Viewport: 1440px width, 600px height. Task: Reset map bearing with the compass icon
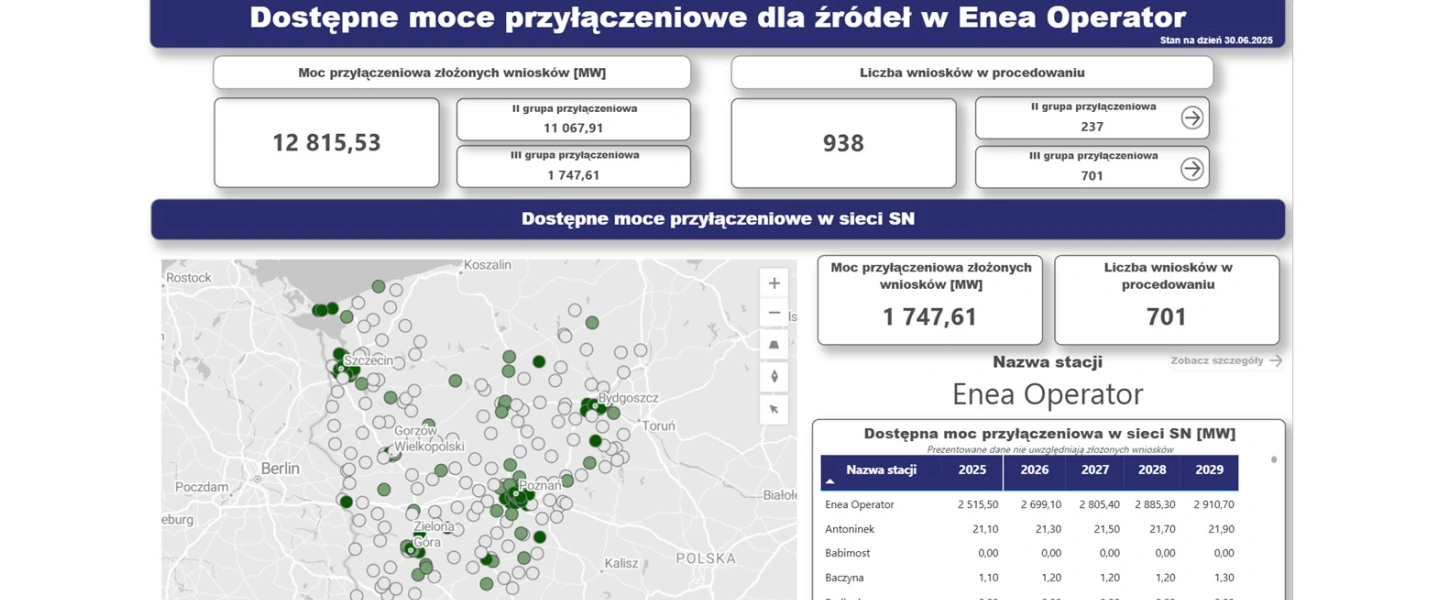pyautogui.click(x=773, y=376)
